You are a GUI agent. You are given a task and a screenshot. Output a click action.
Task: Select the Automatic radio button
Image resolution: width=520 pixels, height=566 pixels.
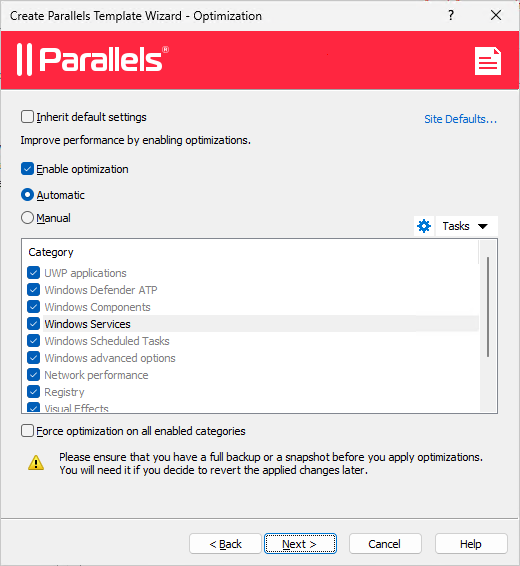[27, 195]
